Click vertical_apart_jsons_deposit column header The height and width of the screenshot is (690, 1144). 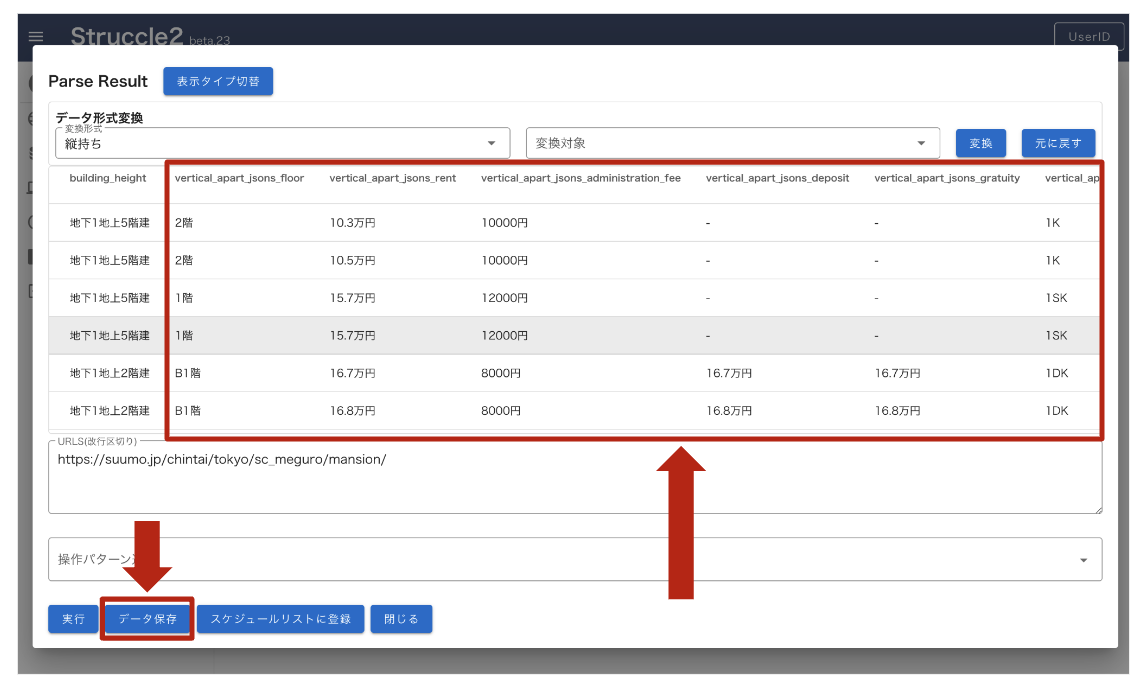(777, 178)
